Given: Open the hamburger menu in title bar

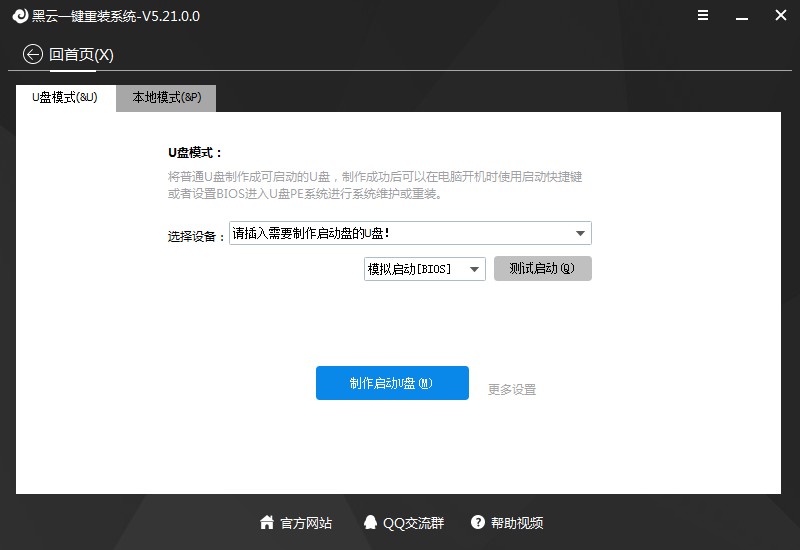Looking at the screenshot, I should pos(703,16).
